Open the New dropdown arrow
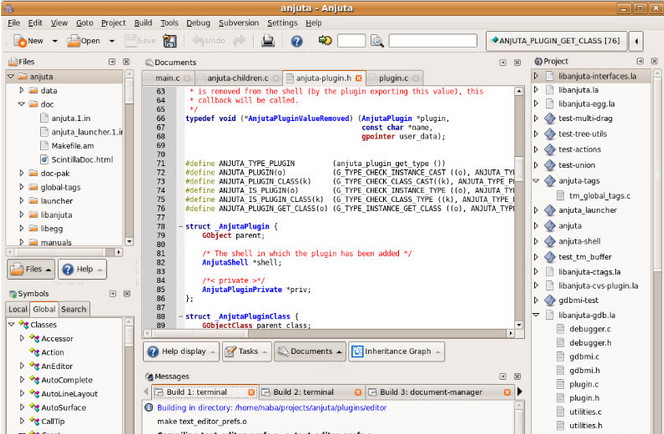Screen dimensions: 664x434 (x=55, y=41)
